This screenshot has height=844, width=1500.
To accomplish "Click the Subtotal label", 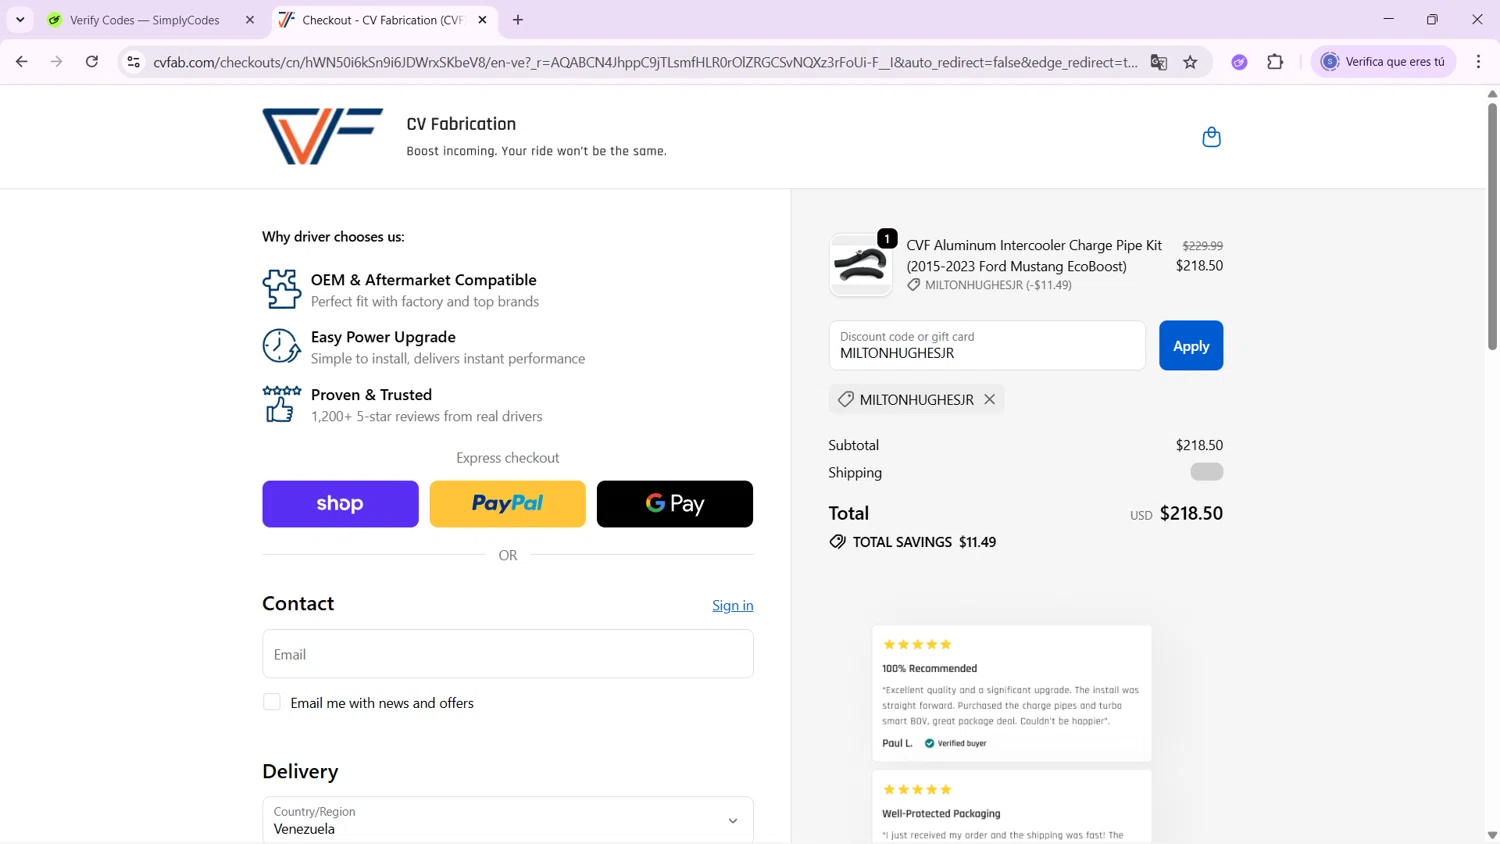I will point(853,445).
